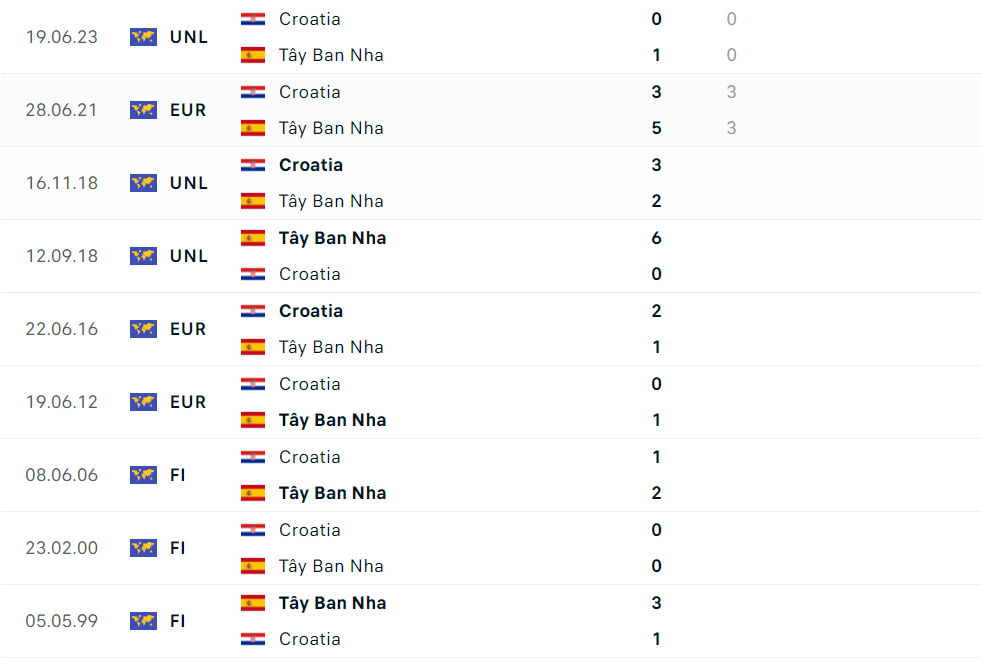
Task: Open the EUR competition label for 28.06.21
Action: (x=188, y=110)
